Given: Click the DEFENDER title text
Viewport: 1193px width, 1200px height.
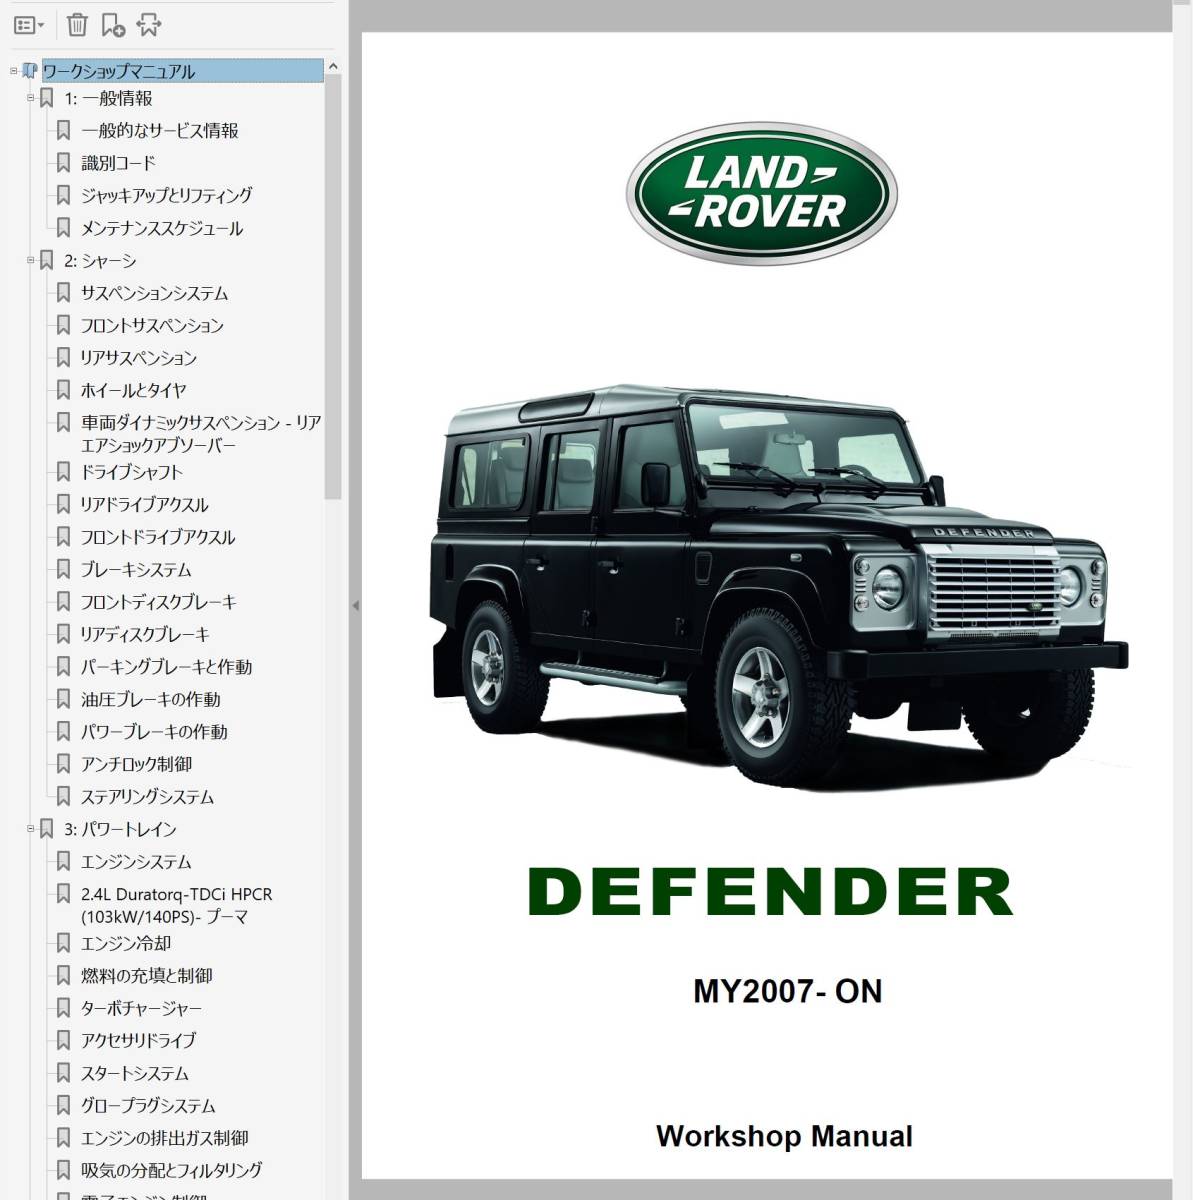Looking at the screenshot, I should (771, 892).
